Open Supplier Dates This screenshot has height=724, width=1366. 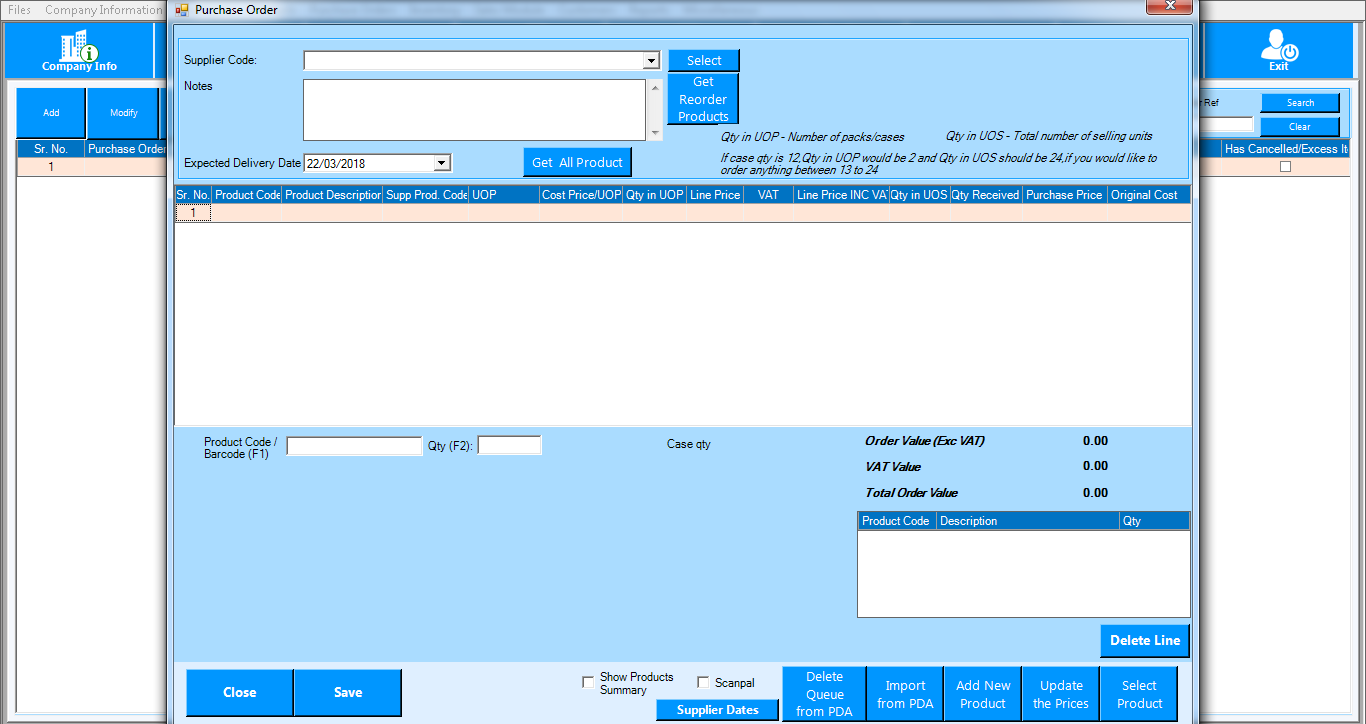[717, 710]
